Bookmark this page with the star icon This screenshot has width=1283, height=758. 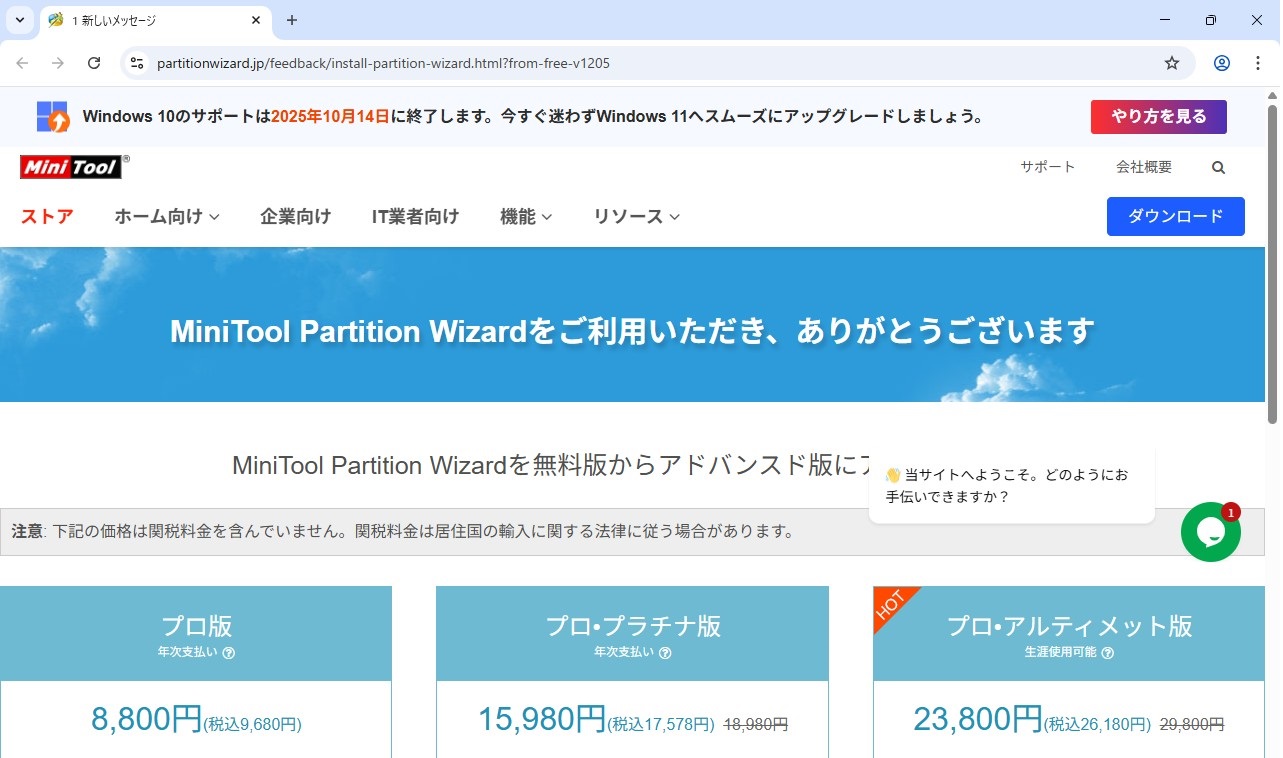(1172, 63)
